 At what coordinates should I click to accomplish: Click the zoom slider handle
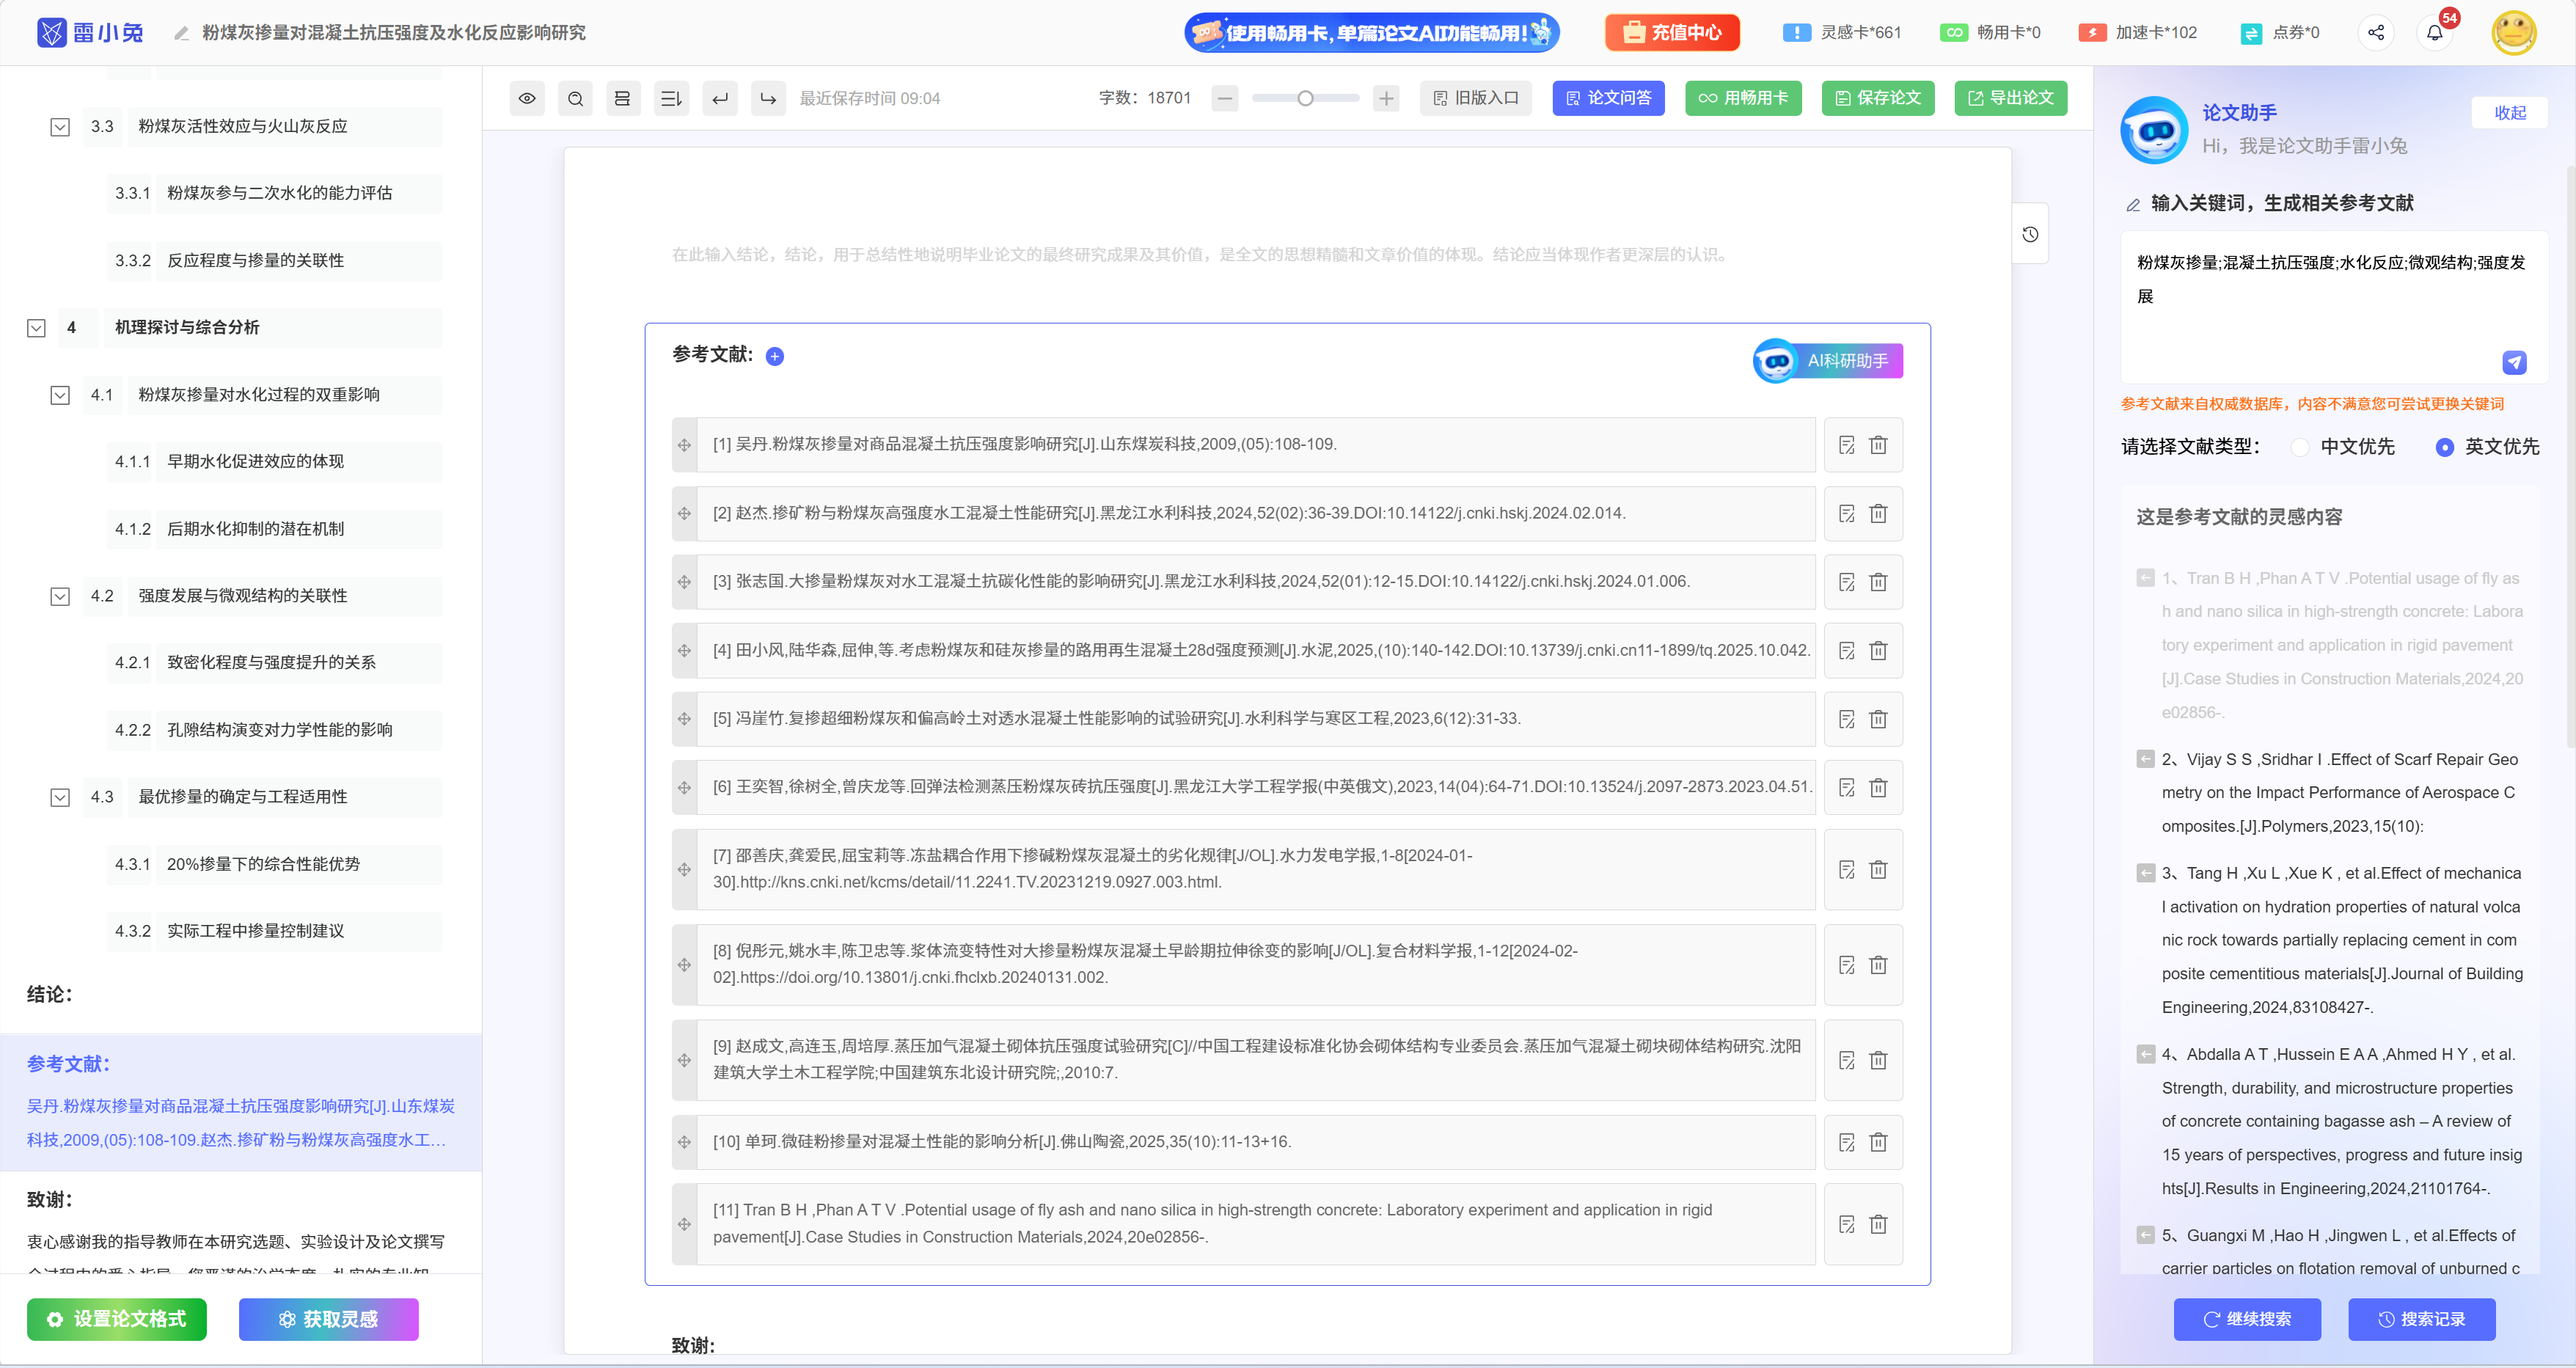coord(1305,98)
